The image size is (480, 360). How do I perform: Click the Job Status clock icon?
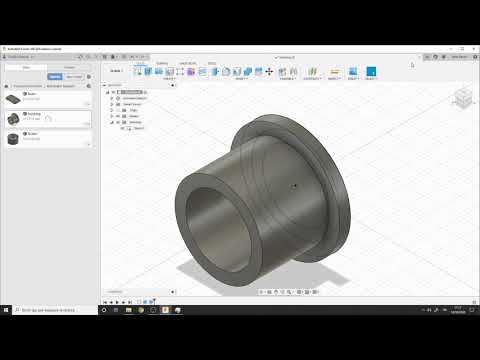click(x=435, y=57)
